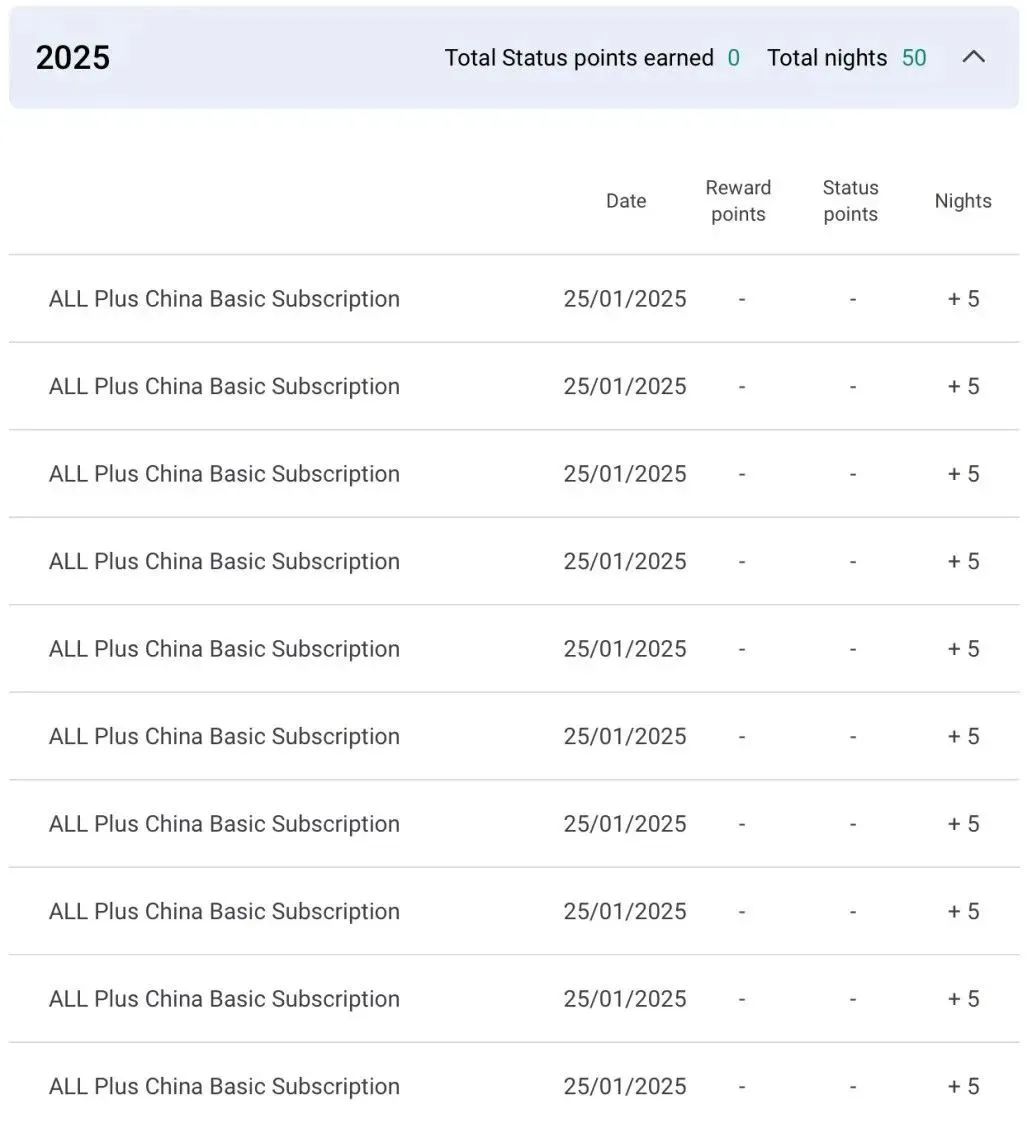Click the Reward points column header

click(738, 201)
